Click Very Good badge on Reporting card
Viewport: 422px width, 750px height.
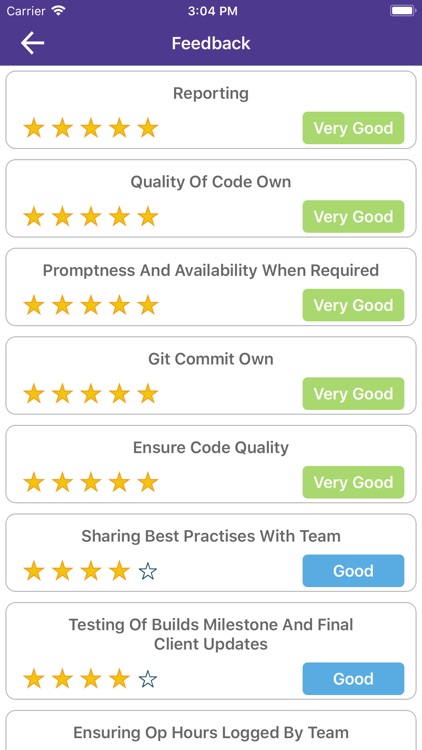[353, 128]
